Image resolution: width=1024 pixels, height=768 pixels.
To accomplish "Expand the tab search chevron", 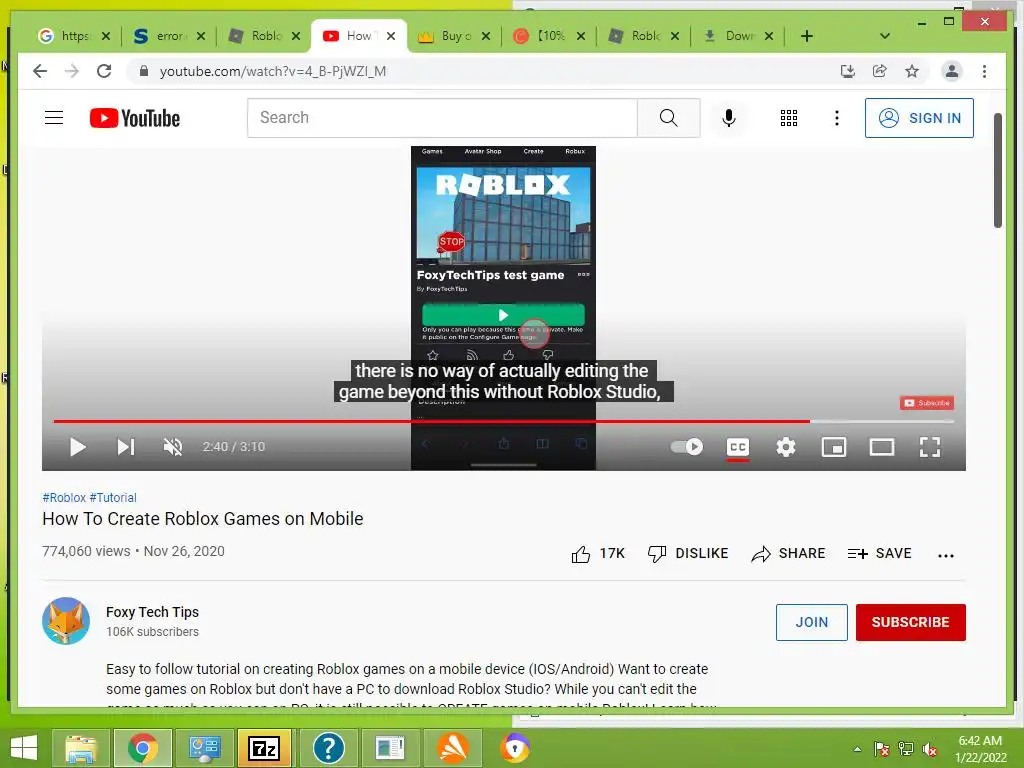I will coord(885,36).
